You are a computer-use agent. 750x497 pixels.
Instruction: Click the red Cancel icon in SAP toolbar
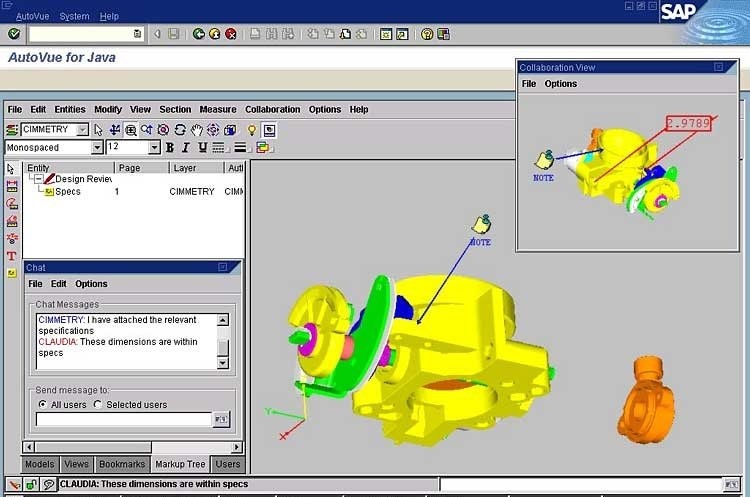tap(231, 34)
